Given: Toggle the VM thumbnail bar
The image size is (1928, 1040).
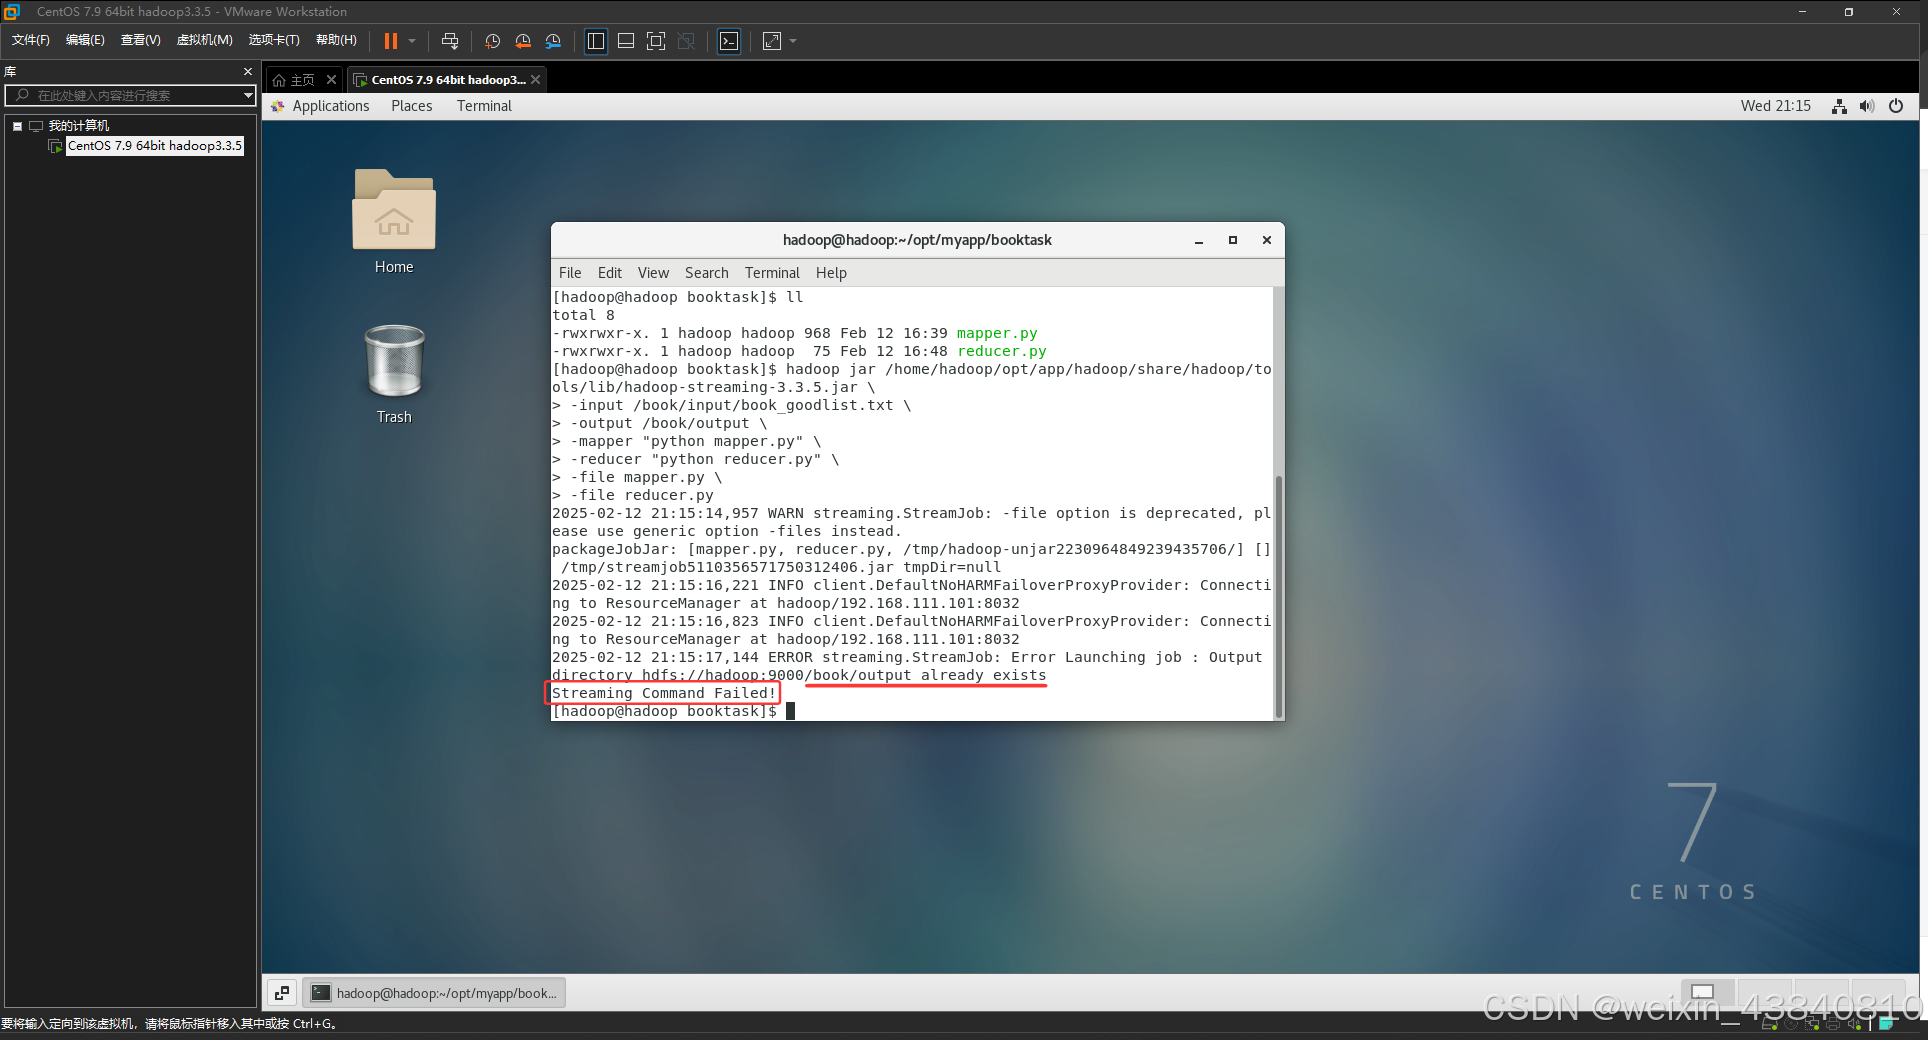Looking at the screenshot, I should 625,41.
